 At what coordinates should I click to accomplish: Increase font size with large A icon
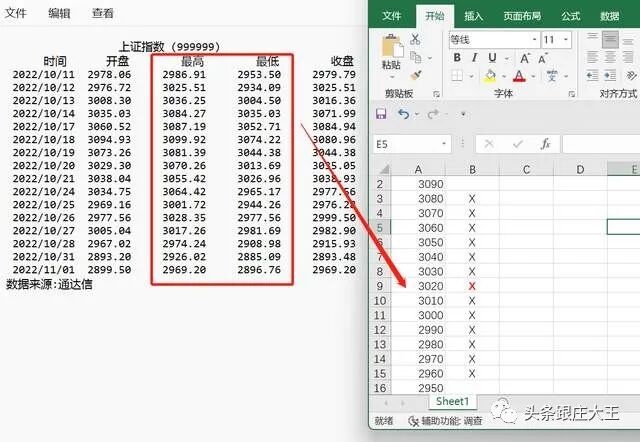coord(525,58)
